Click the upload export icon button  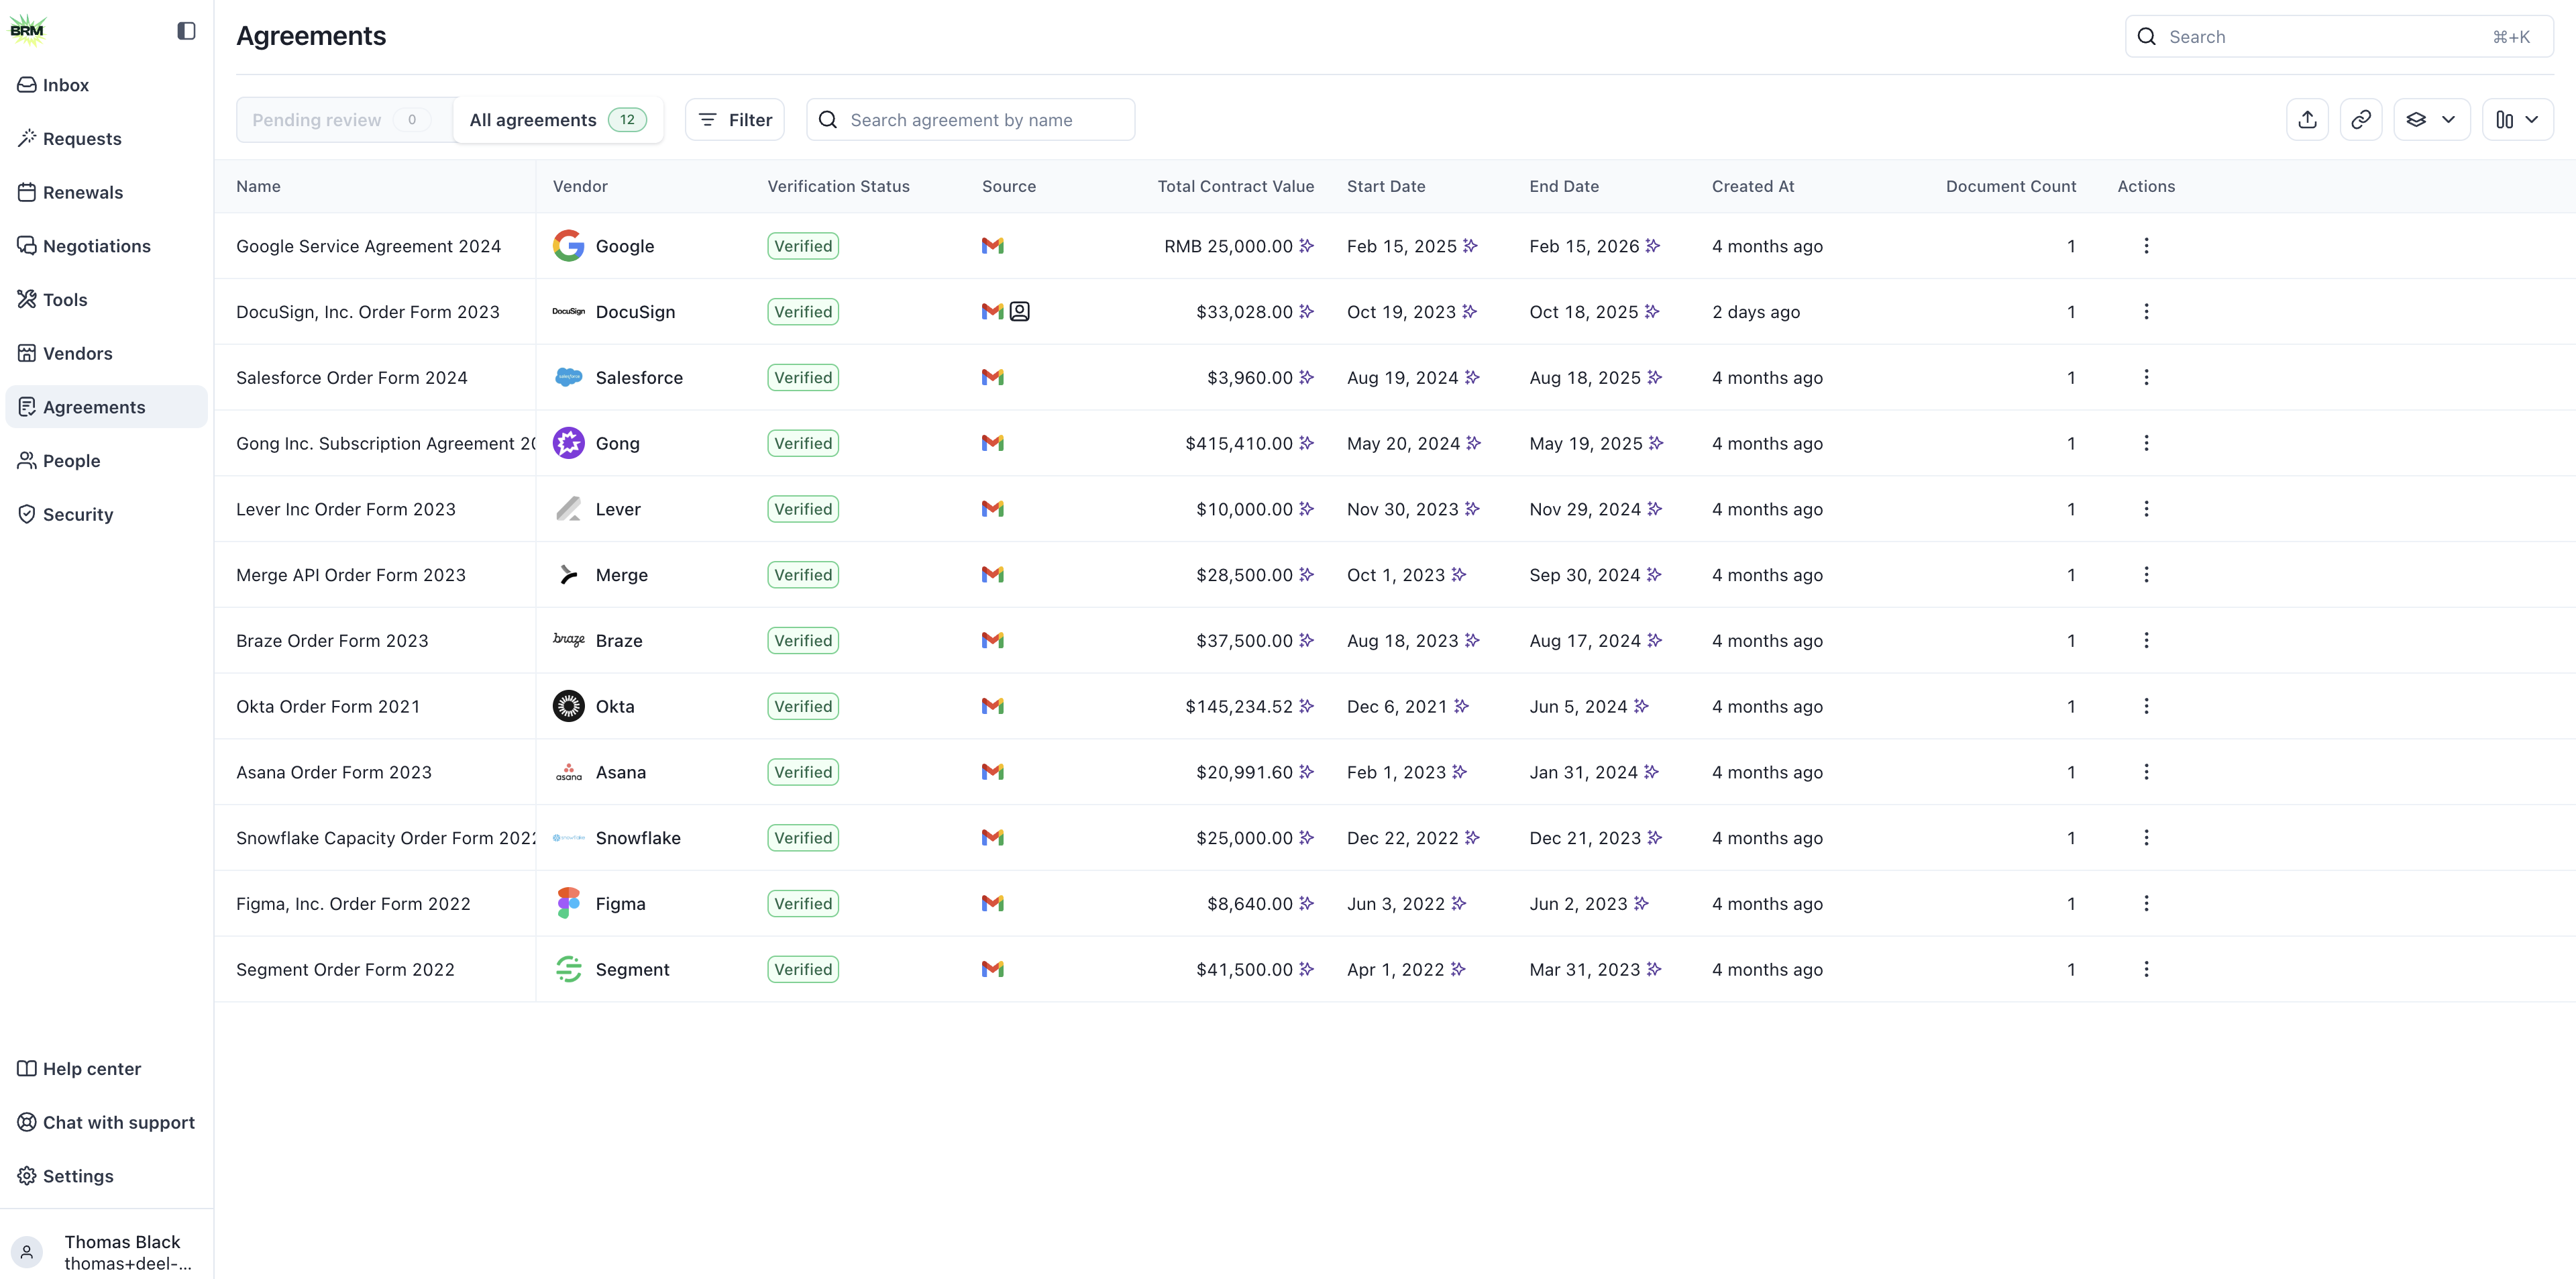pos(2307,120)
